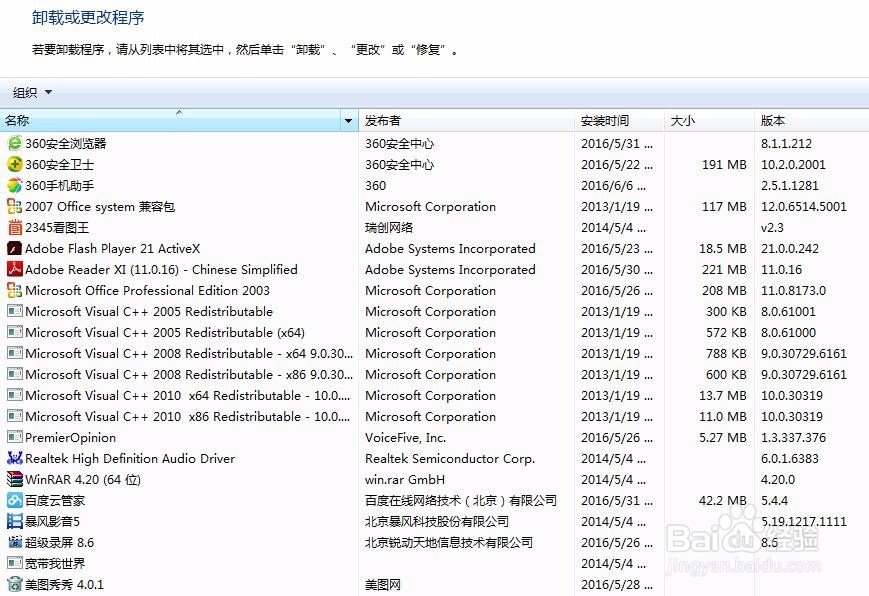Screen dimensions: 869x596
Task: Sort by the 大小 column header
Action: click(709, 120)
